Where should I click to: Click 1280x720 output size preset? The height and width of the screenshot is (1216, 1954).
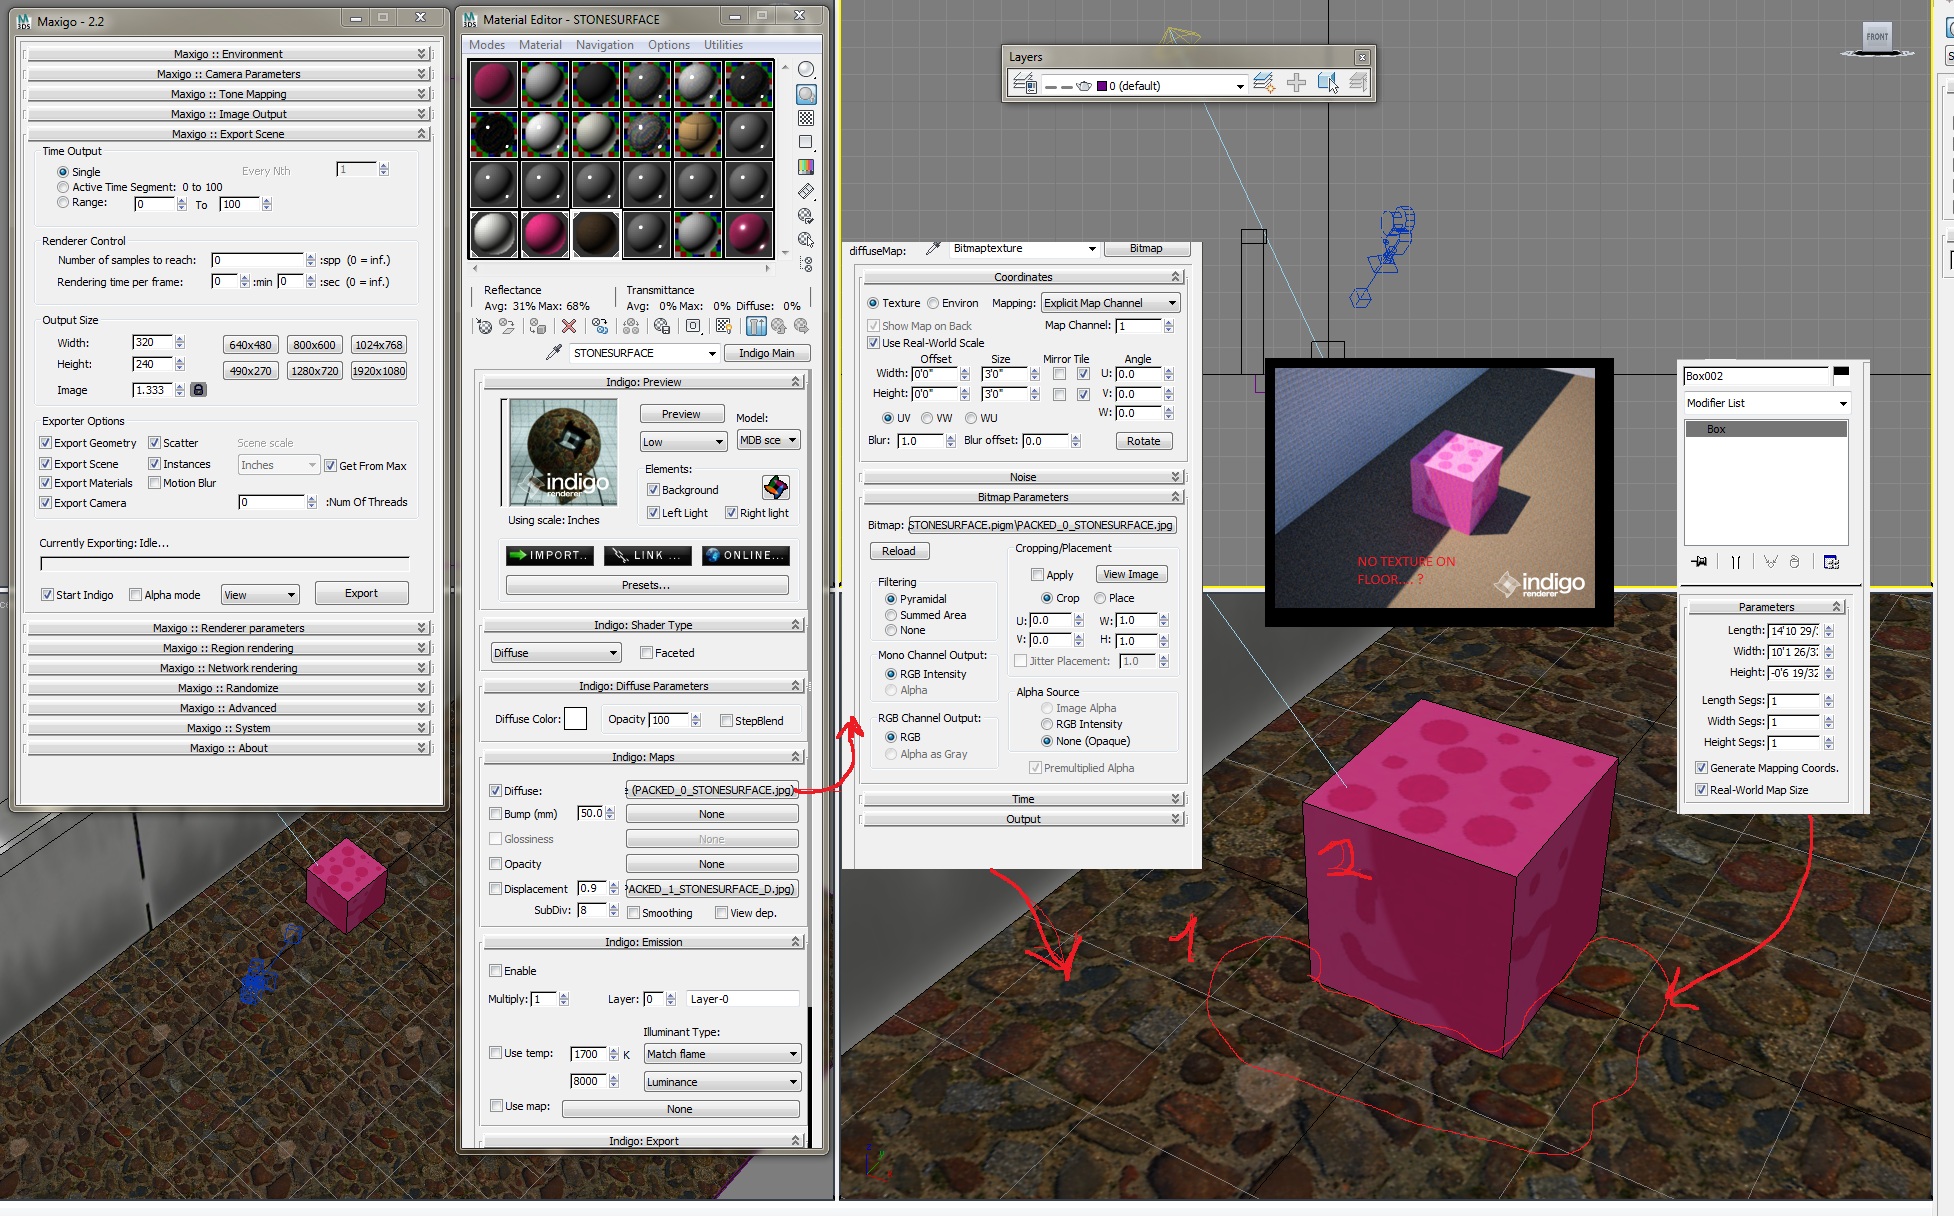pos(314,371)
